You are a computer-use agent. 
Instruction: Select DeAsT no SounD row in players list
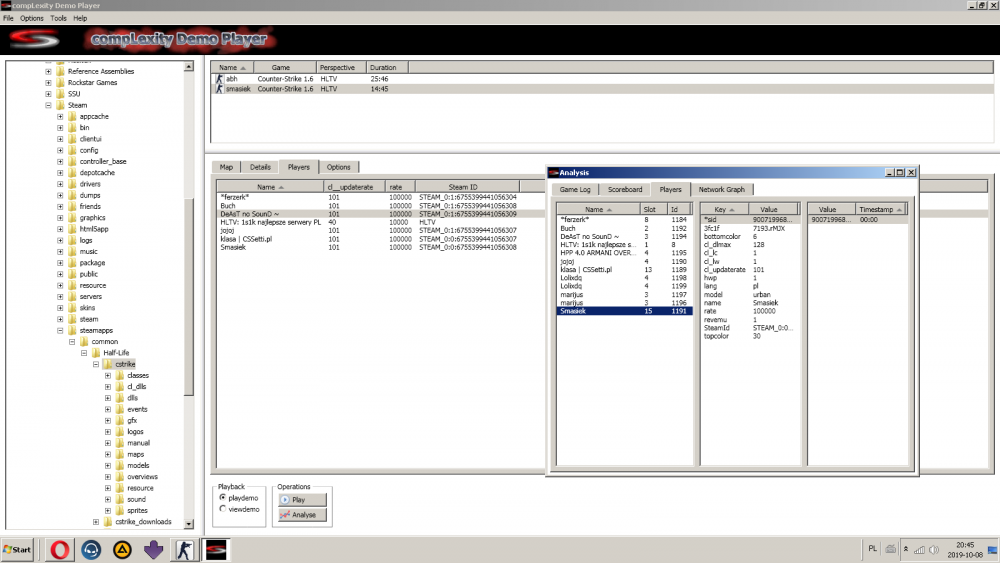[x=381, y=214]
